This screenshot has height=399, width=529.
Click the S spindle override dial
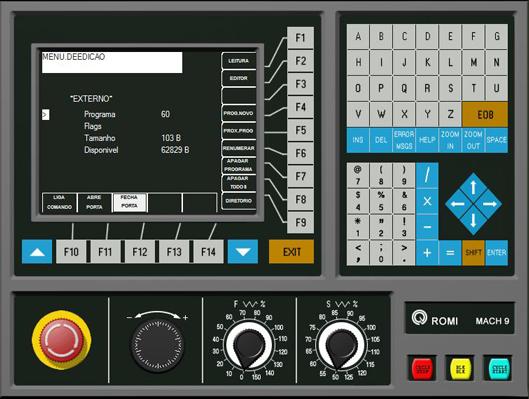click(x=341, y=346)
